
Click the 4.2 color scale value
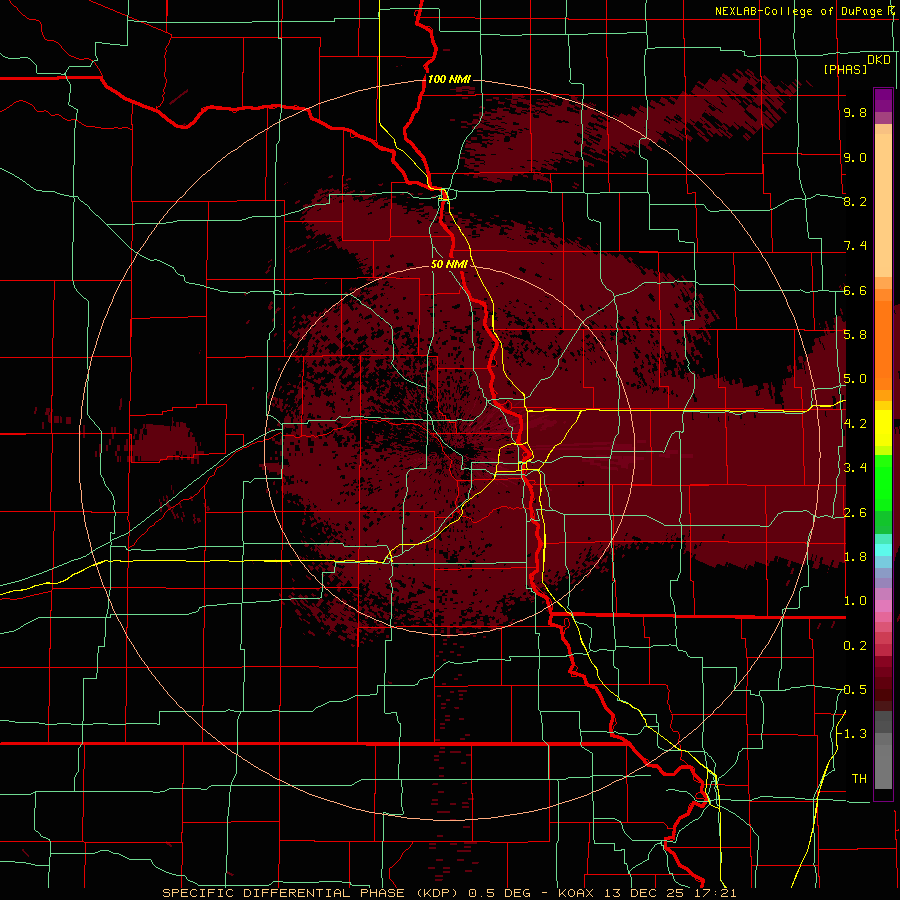855,424
